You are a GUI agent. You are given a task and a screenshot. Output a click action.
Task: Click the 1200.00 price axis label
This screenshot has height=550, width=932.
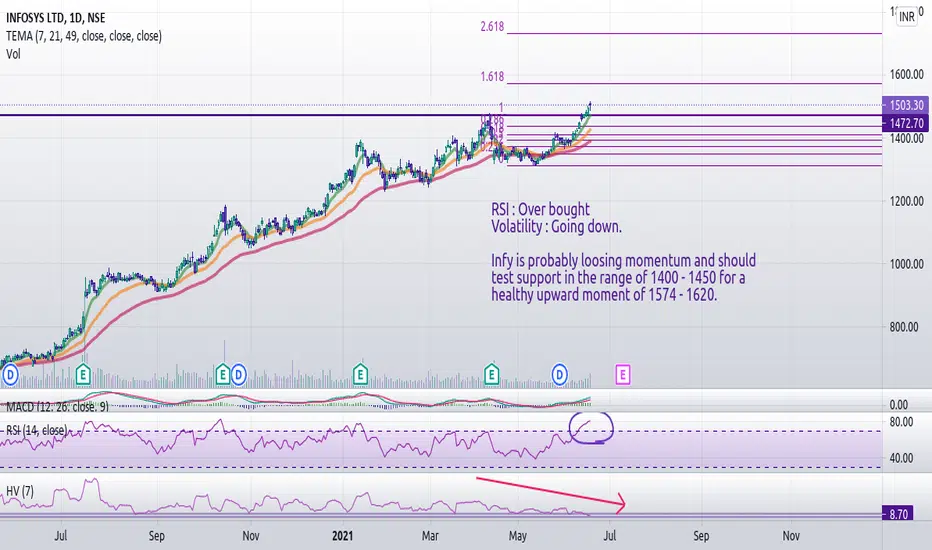point(906,201)
